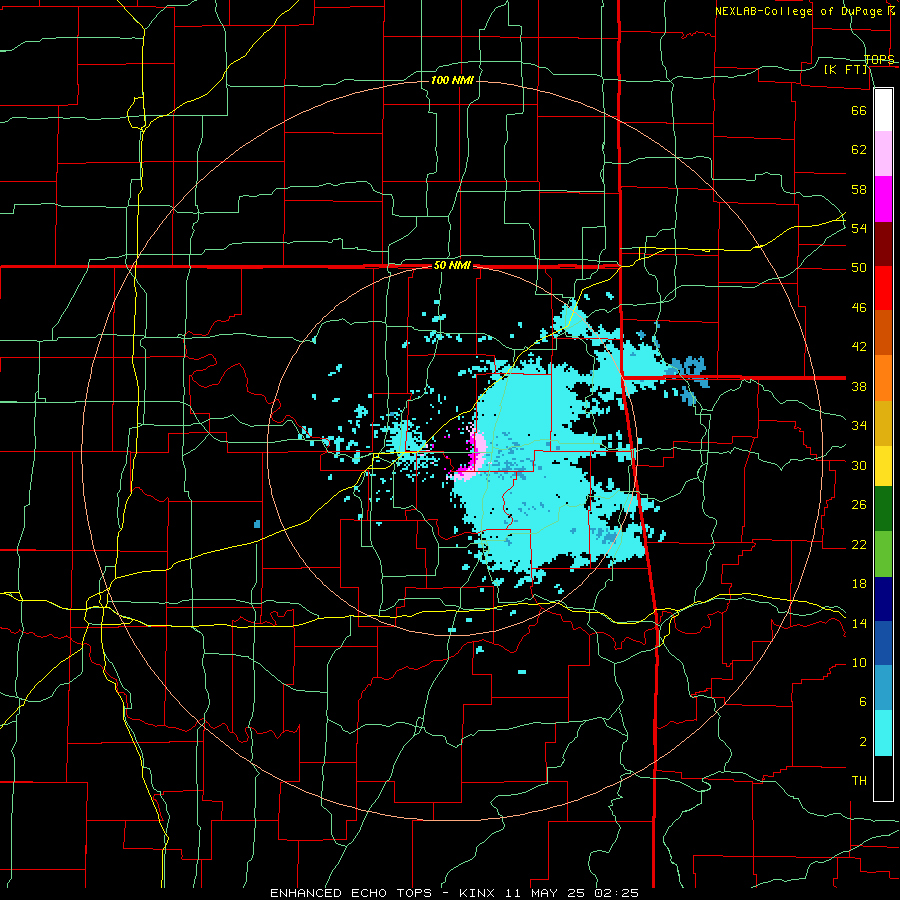Viewport: 900px width, 900px height.
Task: Click the black TH threshold legend block
Action: point(883,778)
